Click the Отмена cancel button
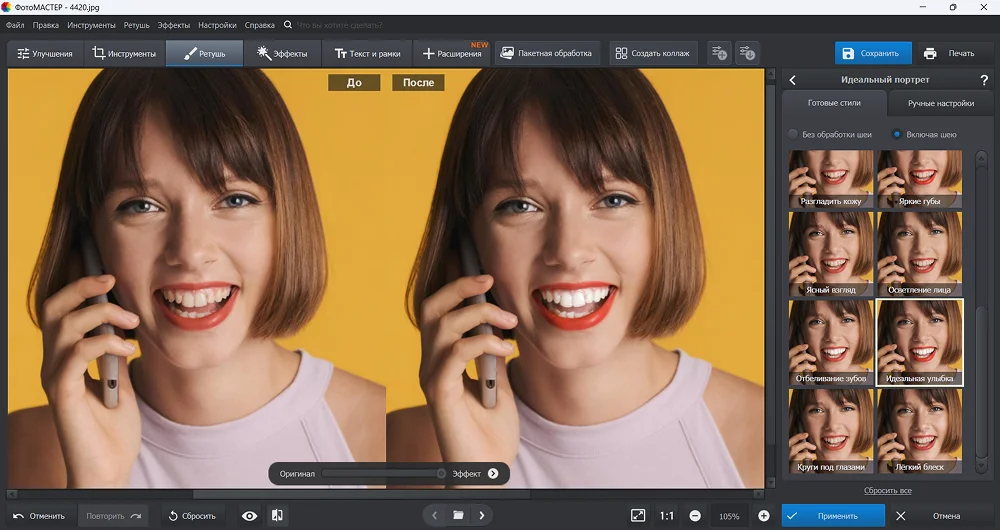 (946, 516)
